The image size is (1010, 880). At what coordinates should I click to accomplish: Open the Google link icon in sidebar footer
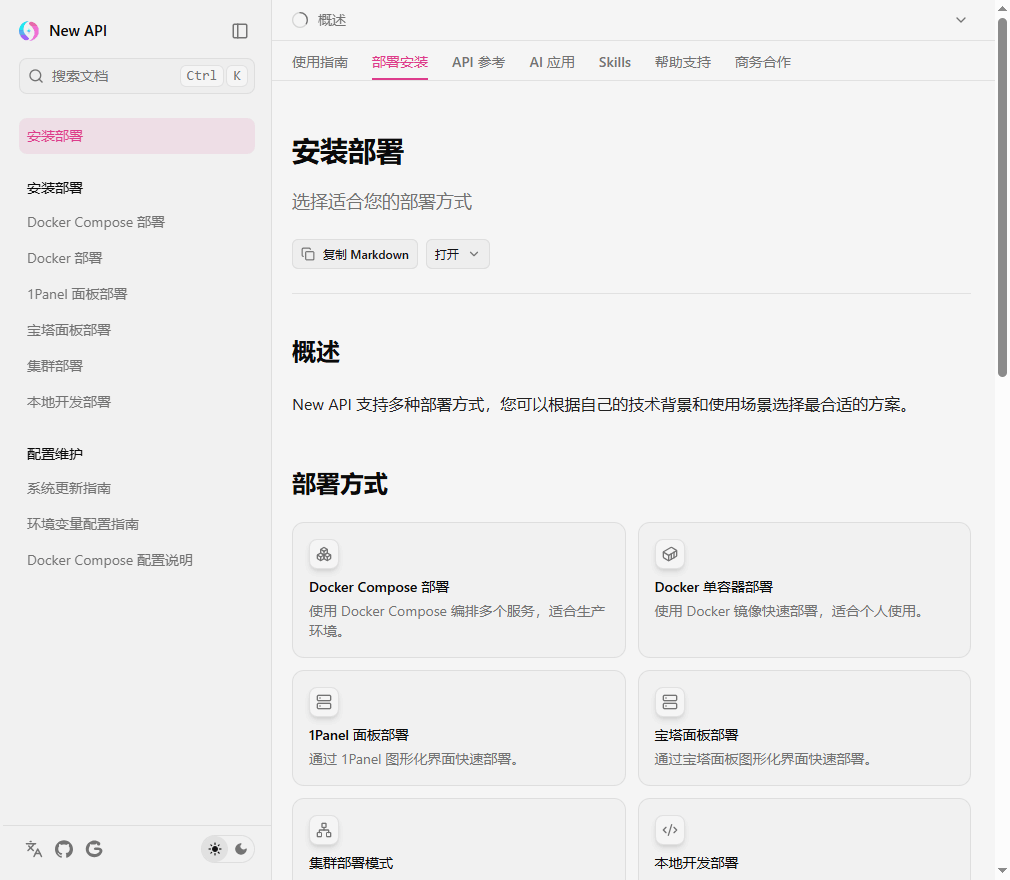click(x=94, y=849)
